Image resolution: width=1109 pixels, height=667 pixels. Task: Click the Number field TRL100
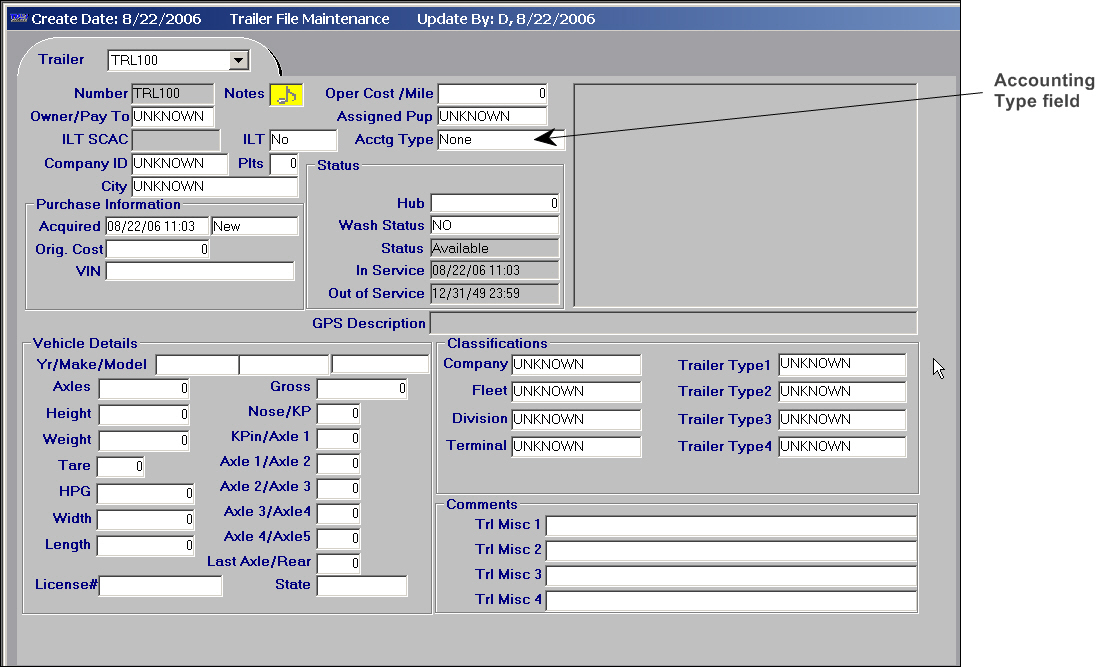pos(173,93)
